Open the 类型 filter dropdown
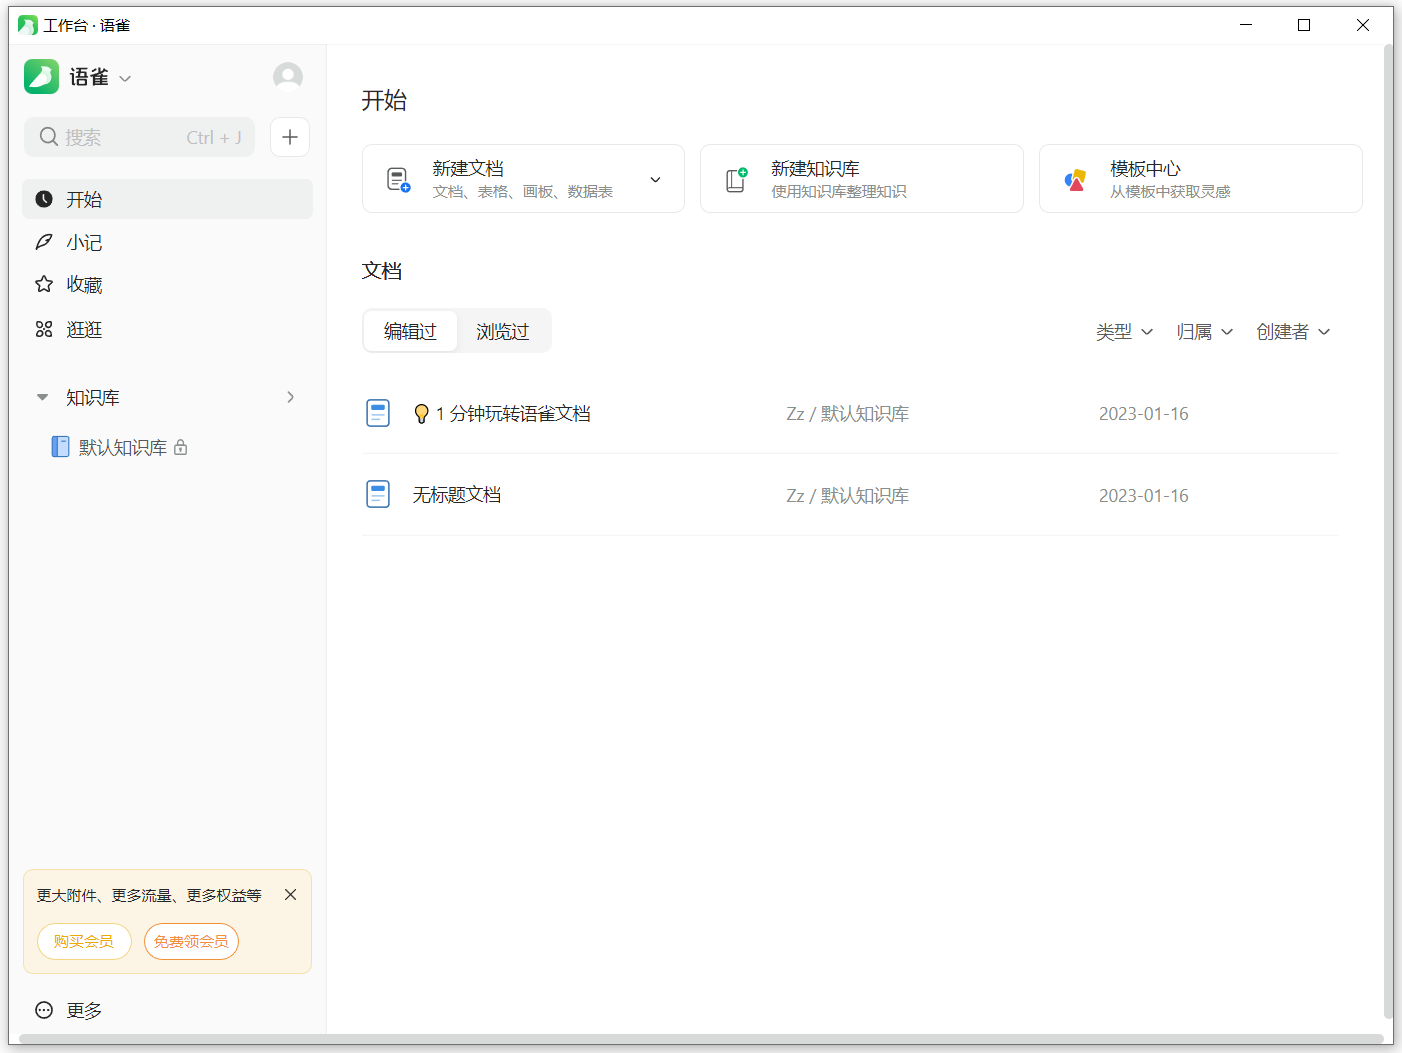This screenshot has width=1402, height=1053. tap(1124, 332)
